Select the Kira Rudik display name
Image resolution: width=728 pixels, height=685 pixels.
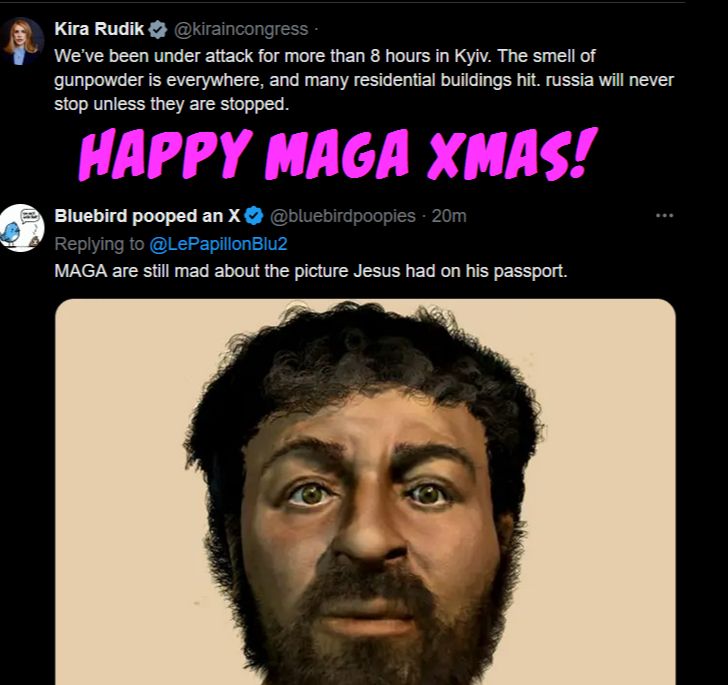tap(99, 29)
